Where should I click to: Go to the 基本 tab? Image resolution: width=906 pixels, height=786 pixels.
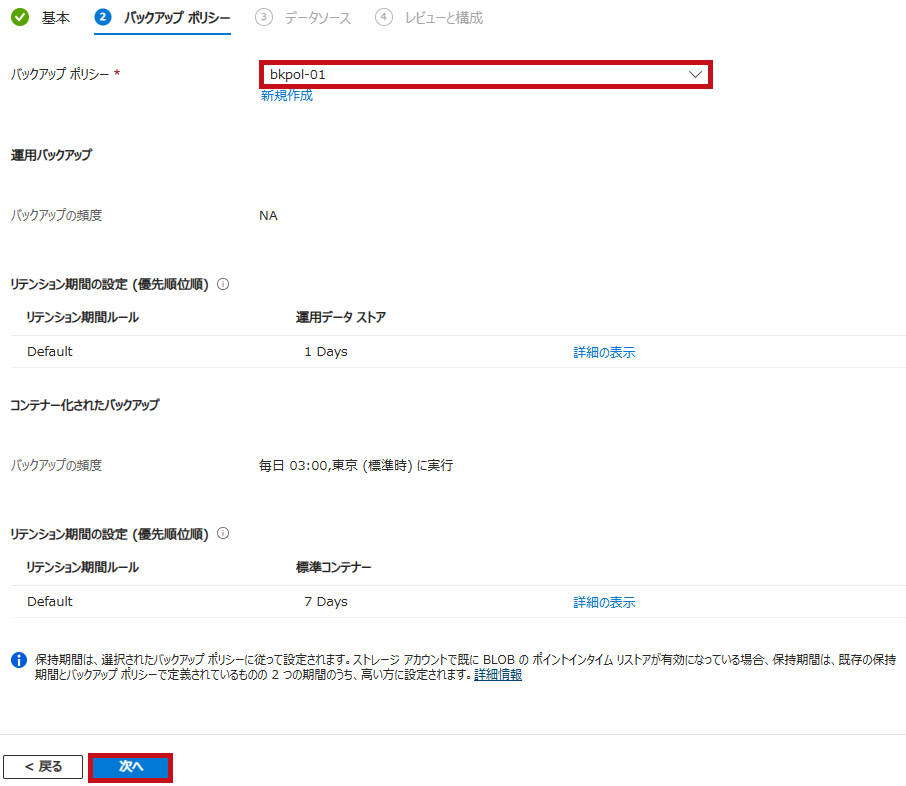pyautogui.click(x=55, y=18)
